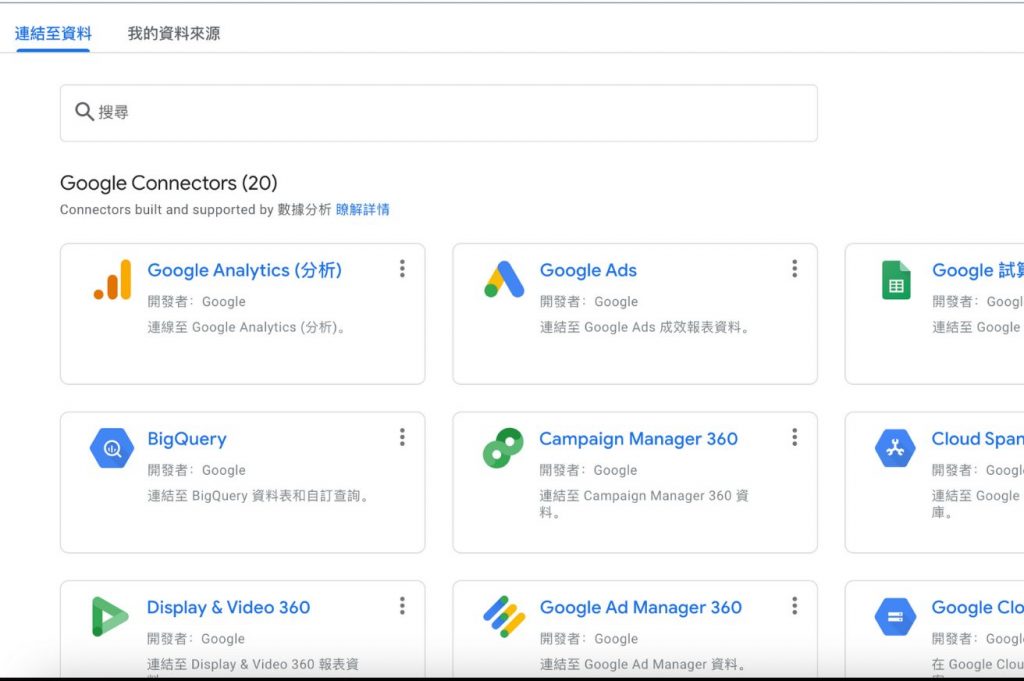The width and height of the screenshot is (1024, 681).
Task: Select the Google Ad Manager 360 title
Action: tap(641, 607)
